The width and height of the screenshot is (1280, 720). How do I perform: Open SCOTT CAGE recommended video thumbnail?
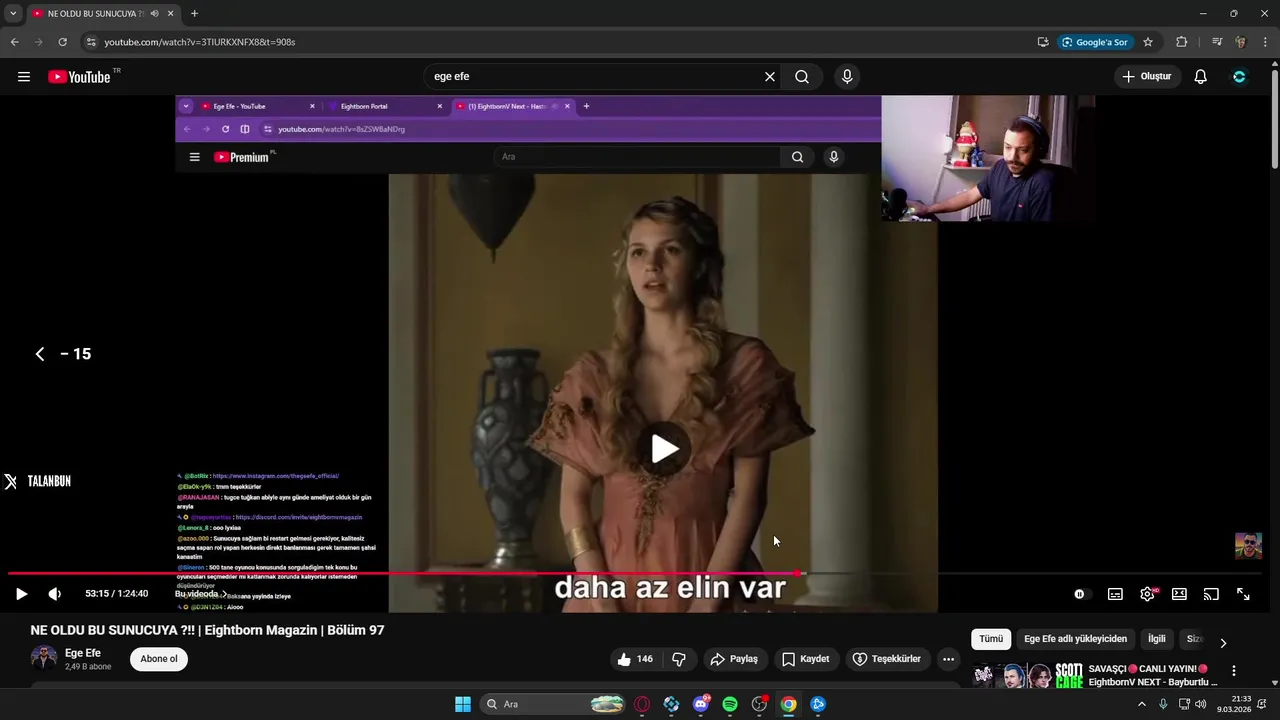pyautogui.click(x=1027, y=676)
